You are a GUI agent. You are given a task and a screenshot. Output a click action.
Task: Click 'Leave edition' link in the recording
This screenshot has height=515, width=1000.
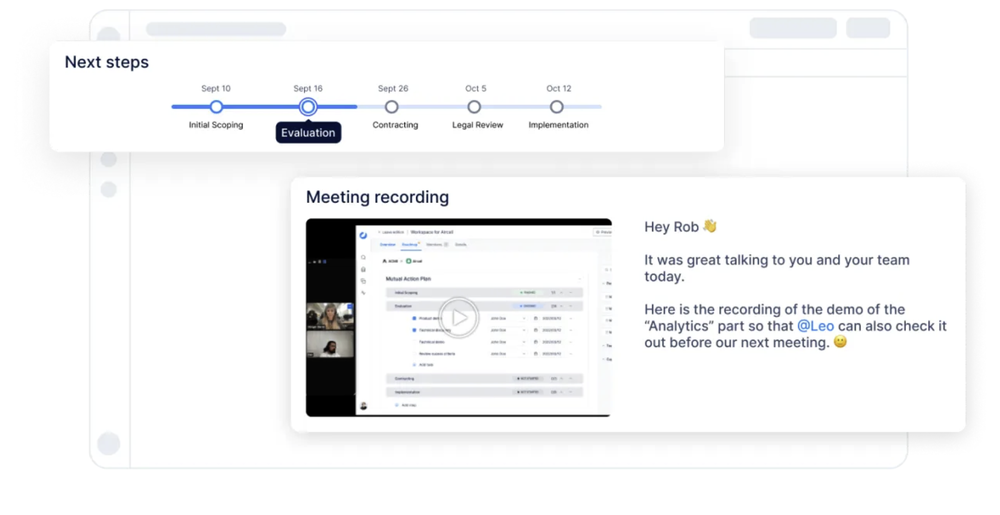392,232
